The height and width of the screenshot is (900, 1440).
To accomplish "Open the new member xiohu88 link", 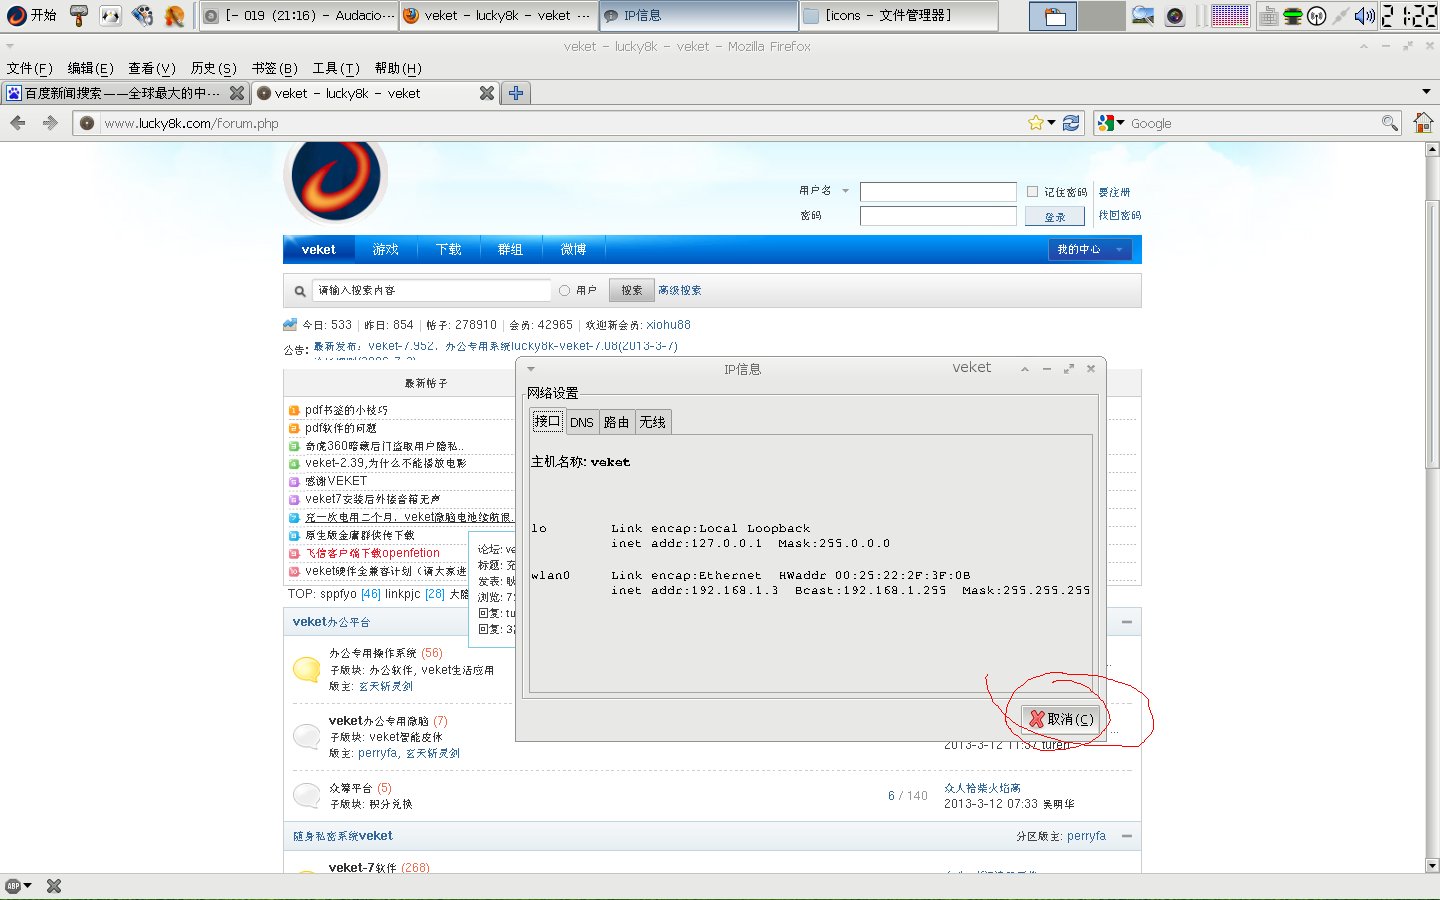I will (668, 325).
